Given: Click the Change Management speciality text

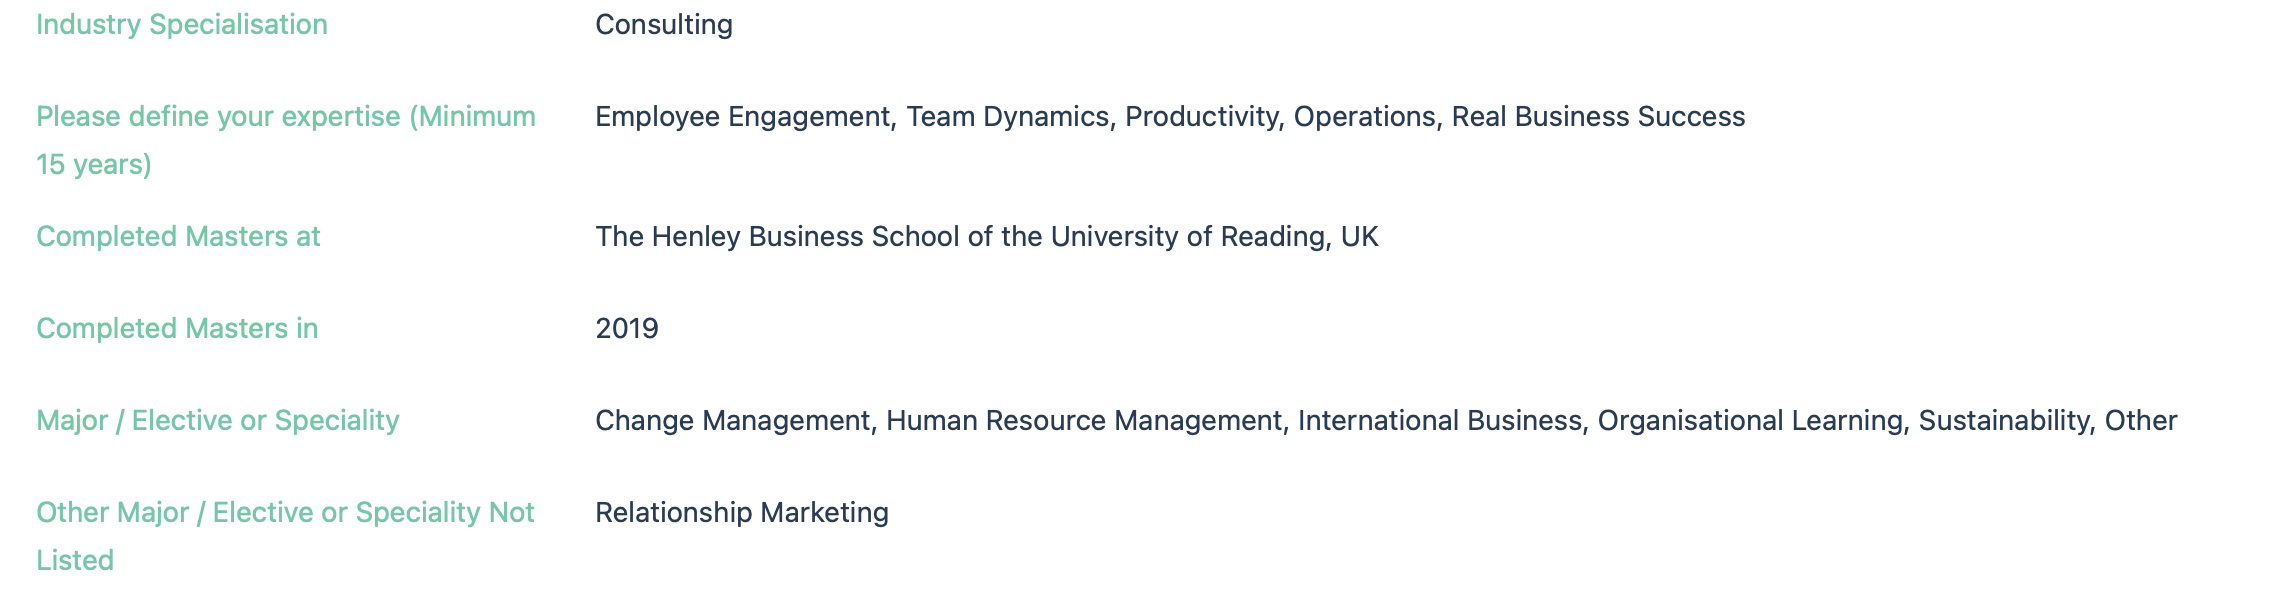Looking at the screenshot, I should click(733, 421).
